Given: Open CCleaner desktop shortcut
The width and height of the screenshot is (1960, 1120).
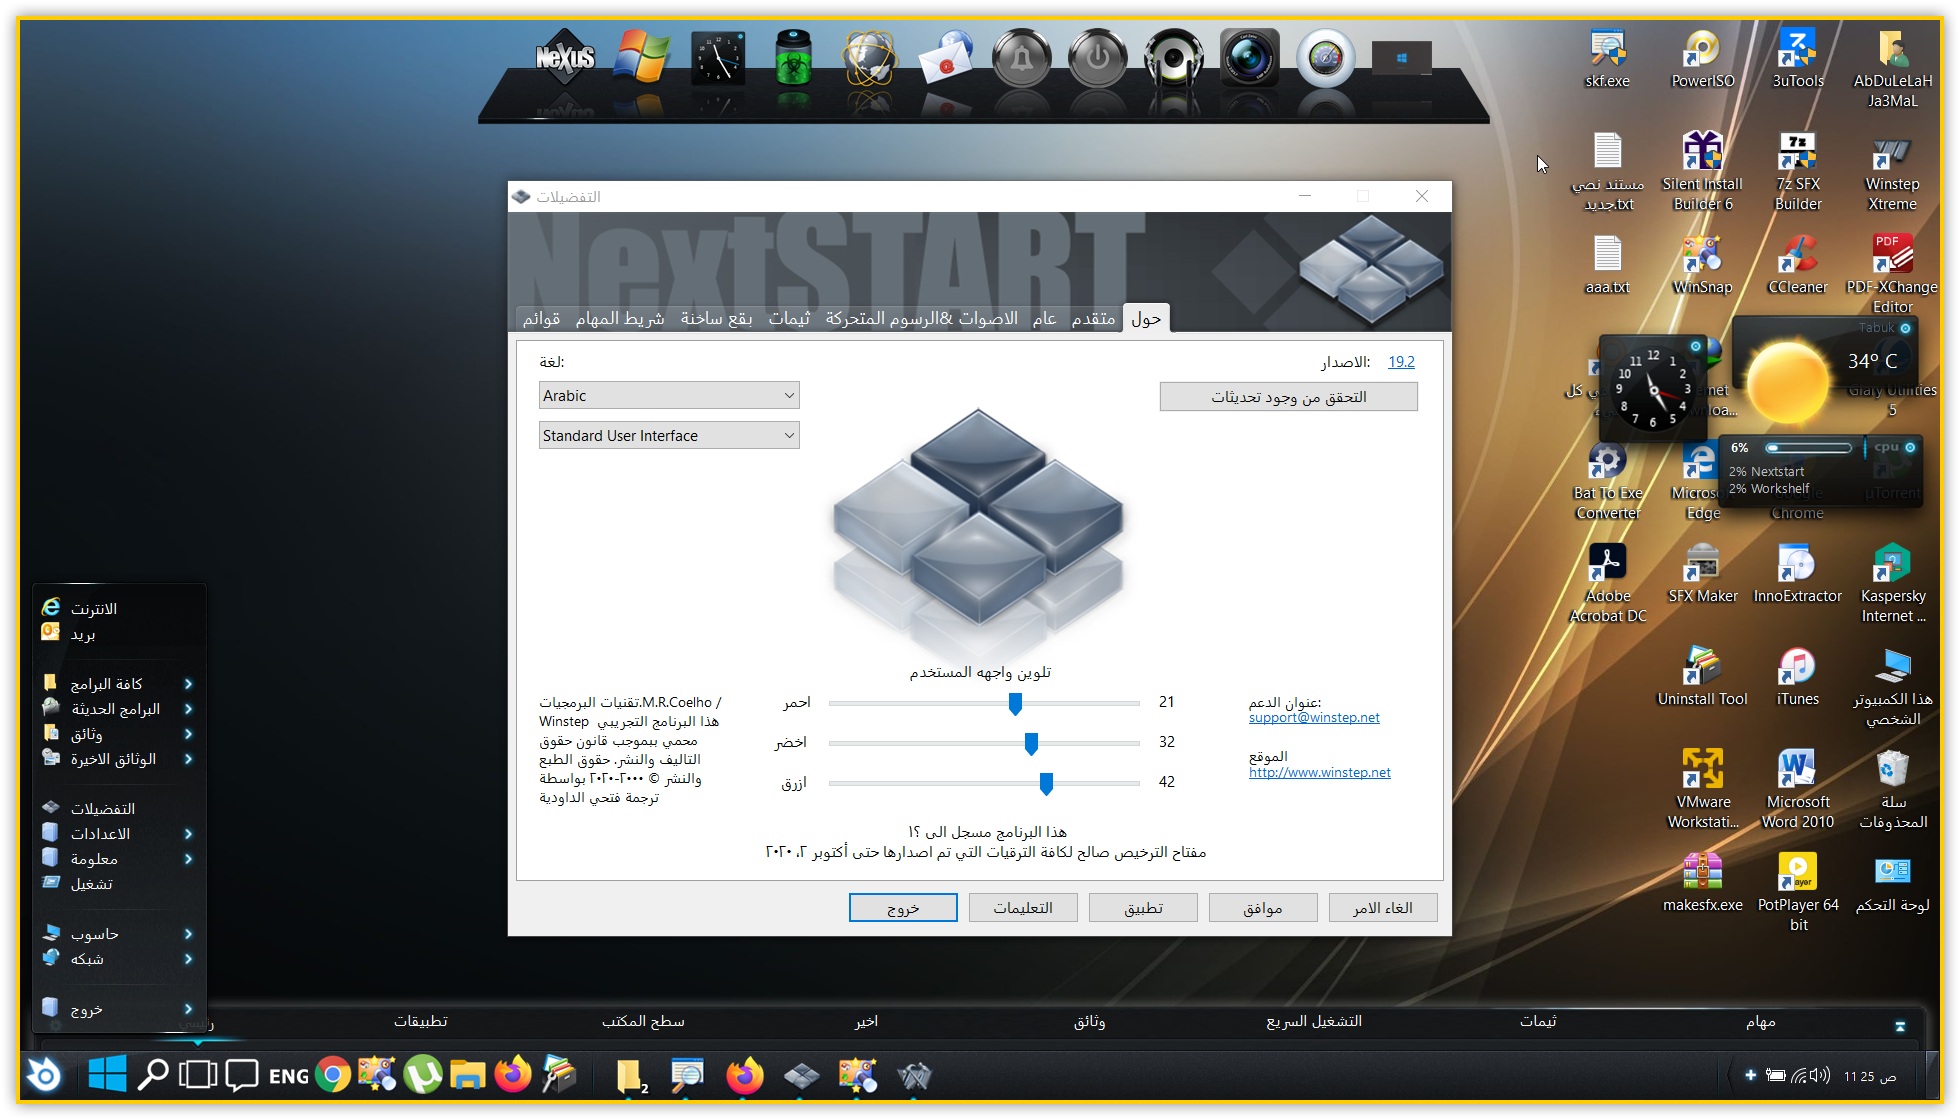Looking at the screenshot, I should pyautogui.click(x=1798, y=266).
